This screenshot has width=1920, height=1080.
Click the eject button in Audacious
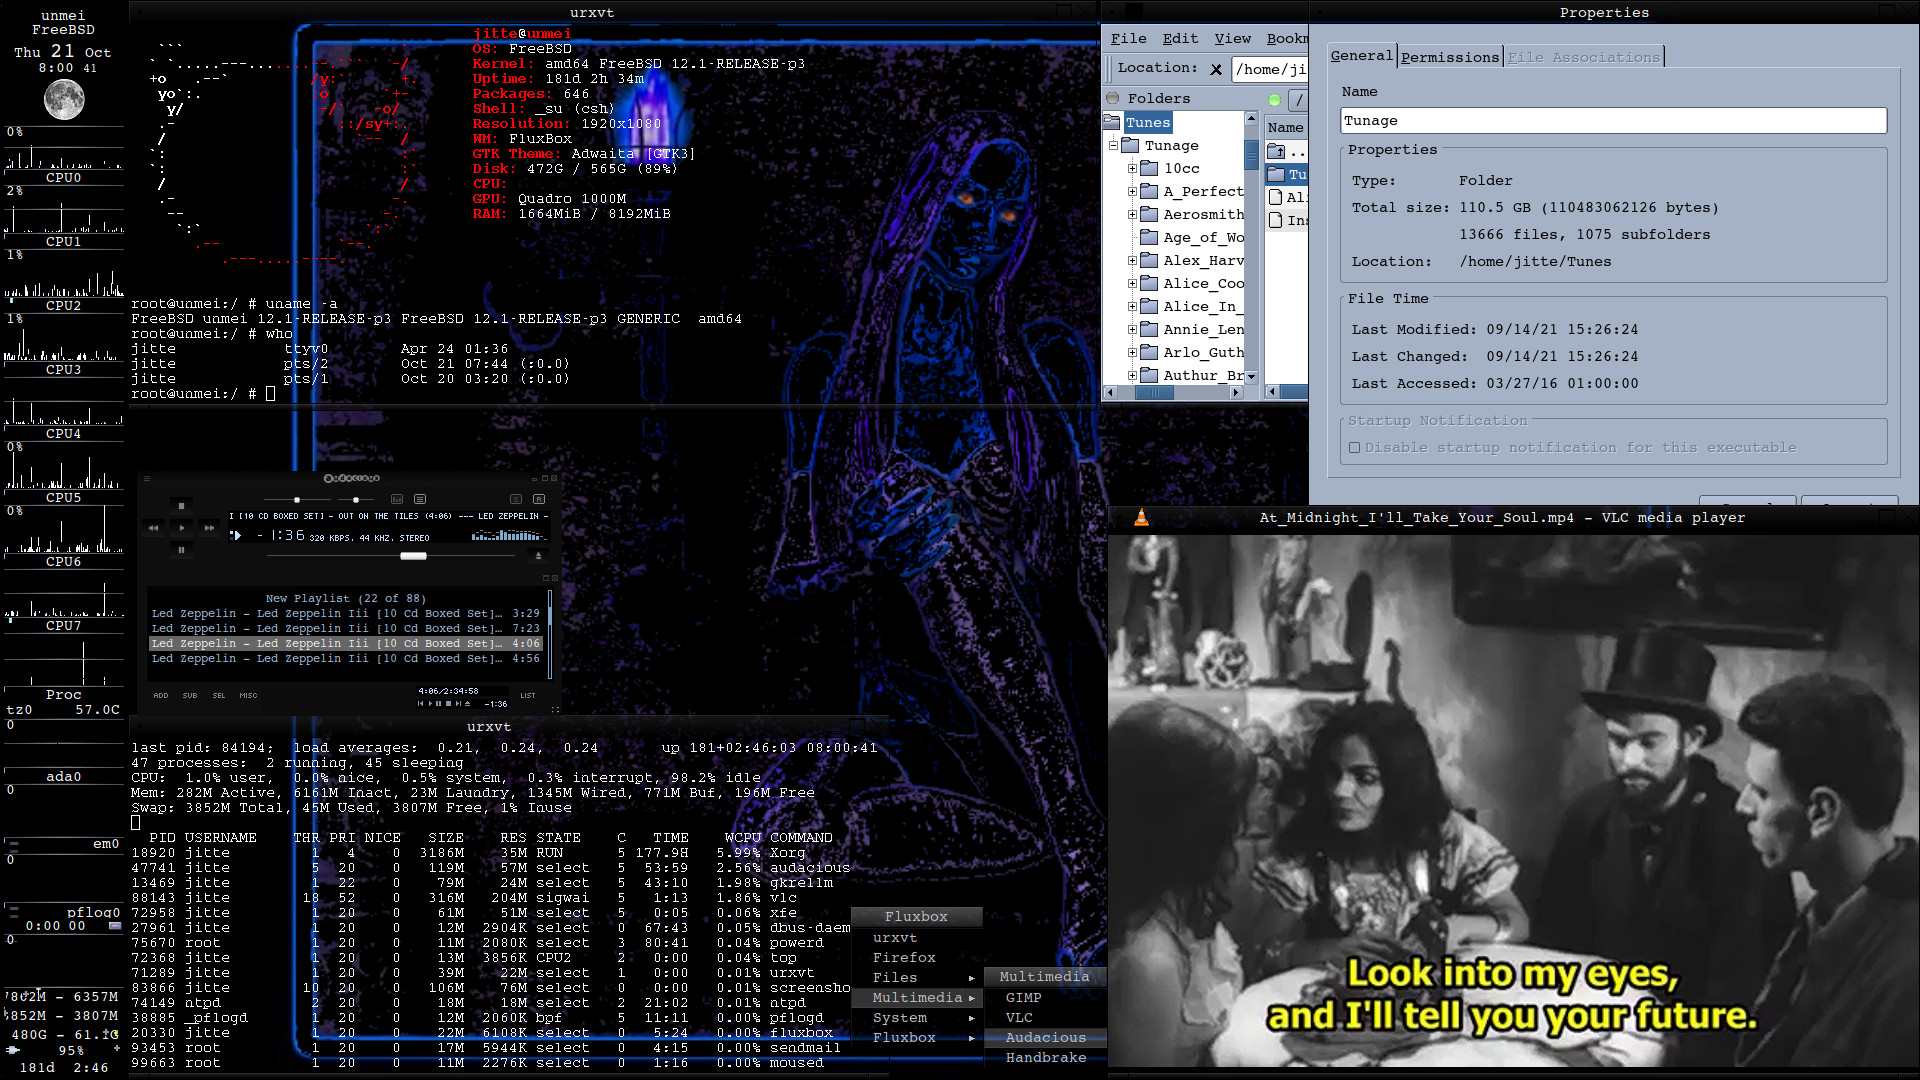[x=538, y=556]
